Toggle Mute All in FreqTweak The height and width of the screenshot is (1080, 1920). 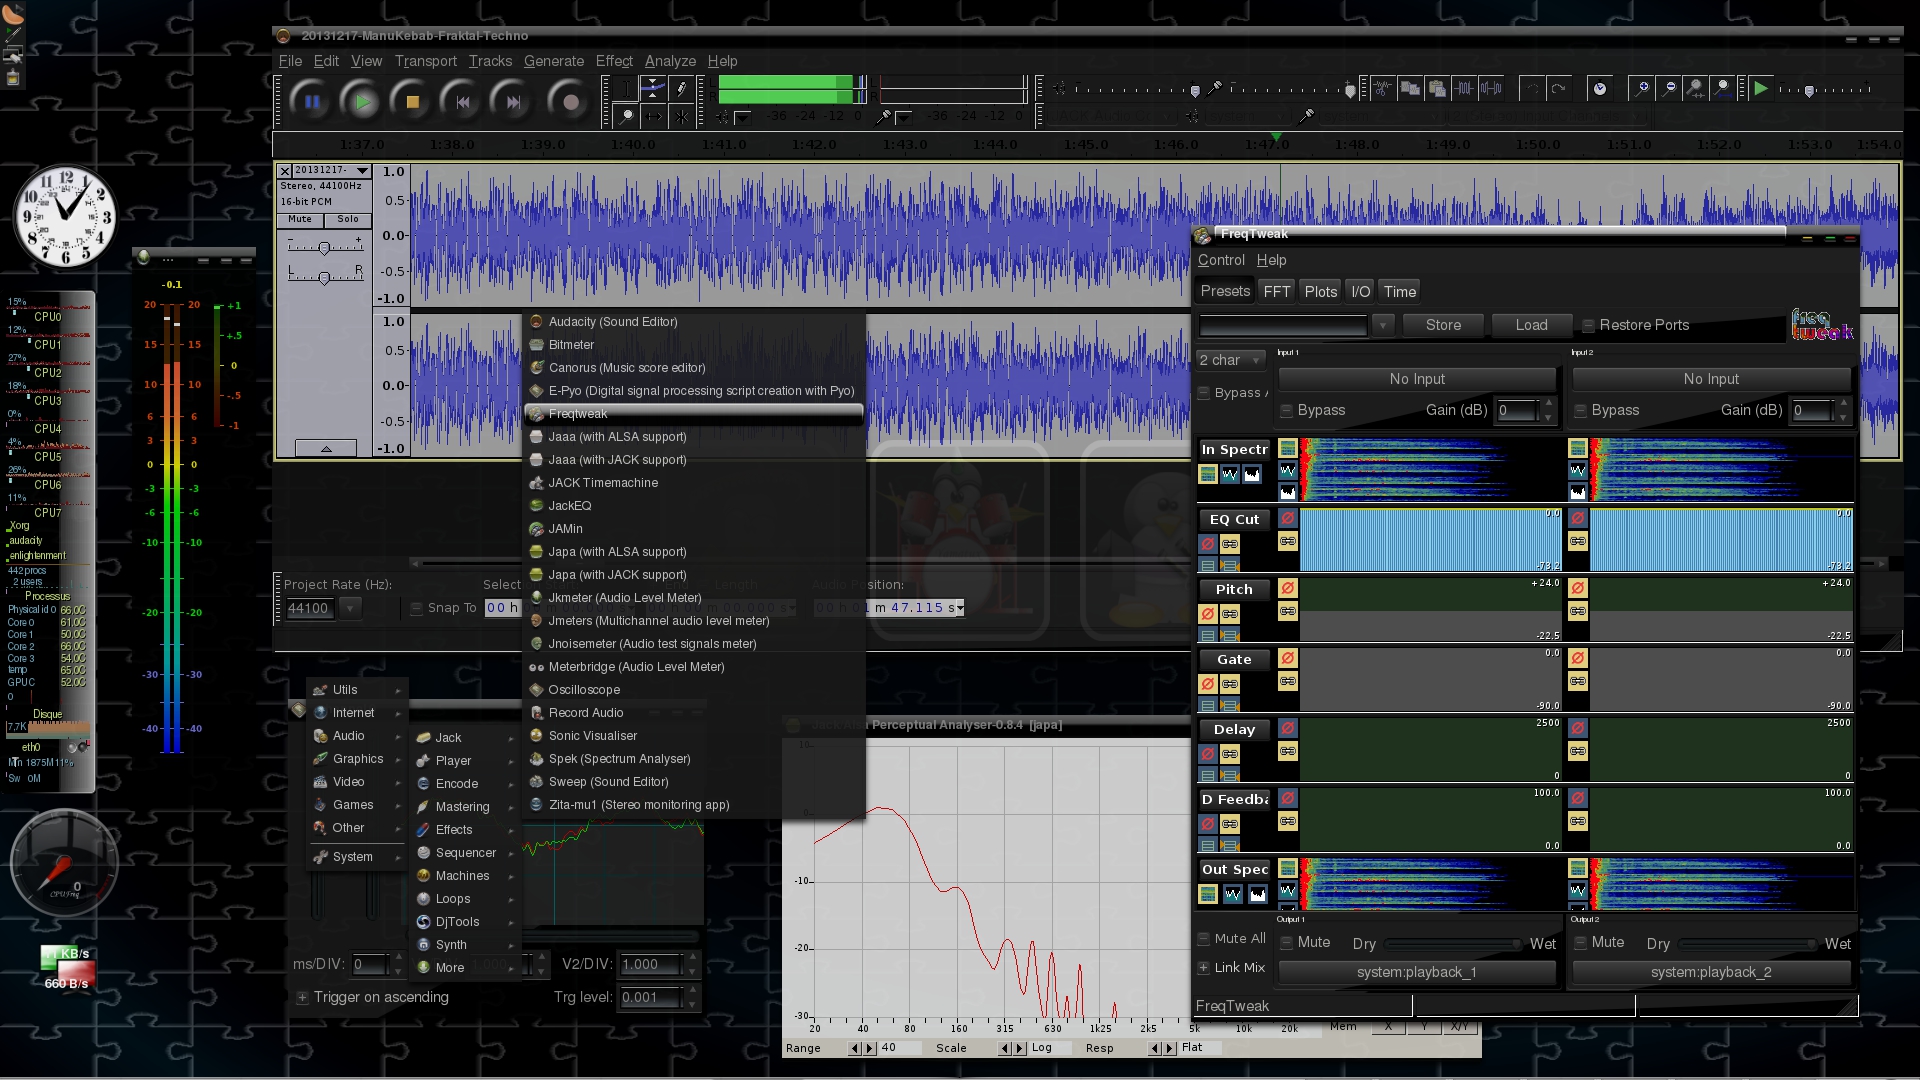pos(1204,939)
